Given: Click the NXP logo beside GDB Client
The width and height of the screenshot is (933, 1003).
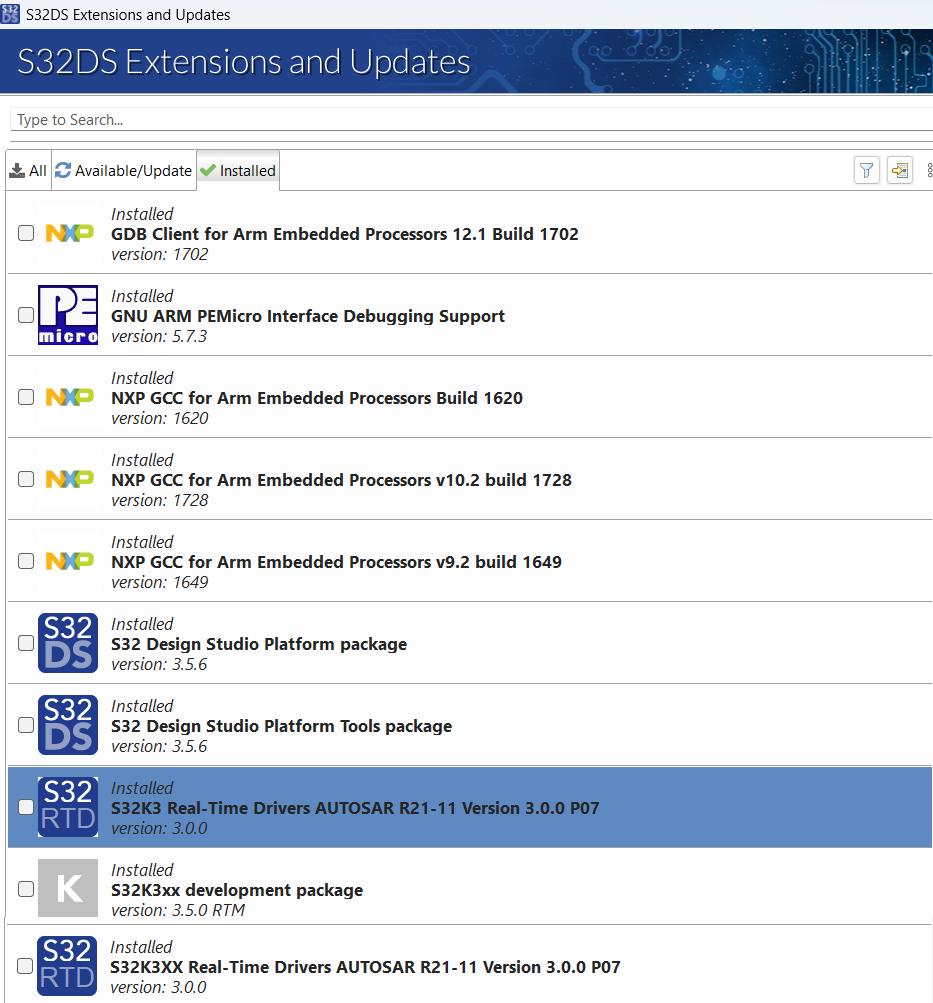Looking at the screenshot, I should pos(67,232).
